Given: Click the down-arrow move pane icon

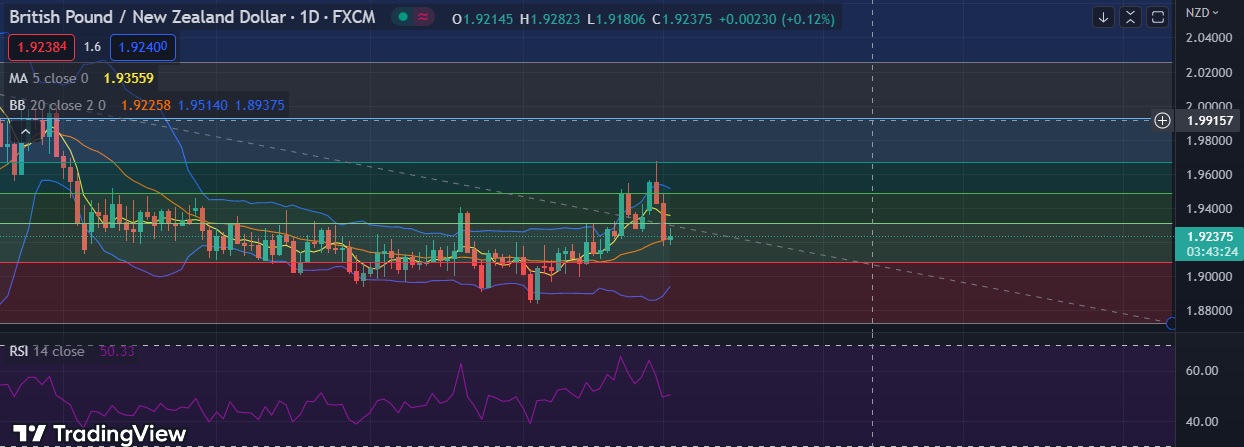Looking at the screenshot, I should coord(1103,17).
